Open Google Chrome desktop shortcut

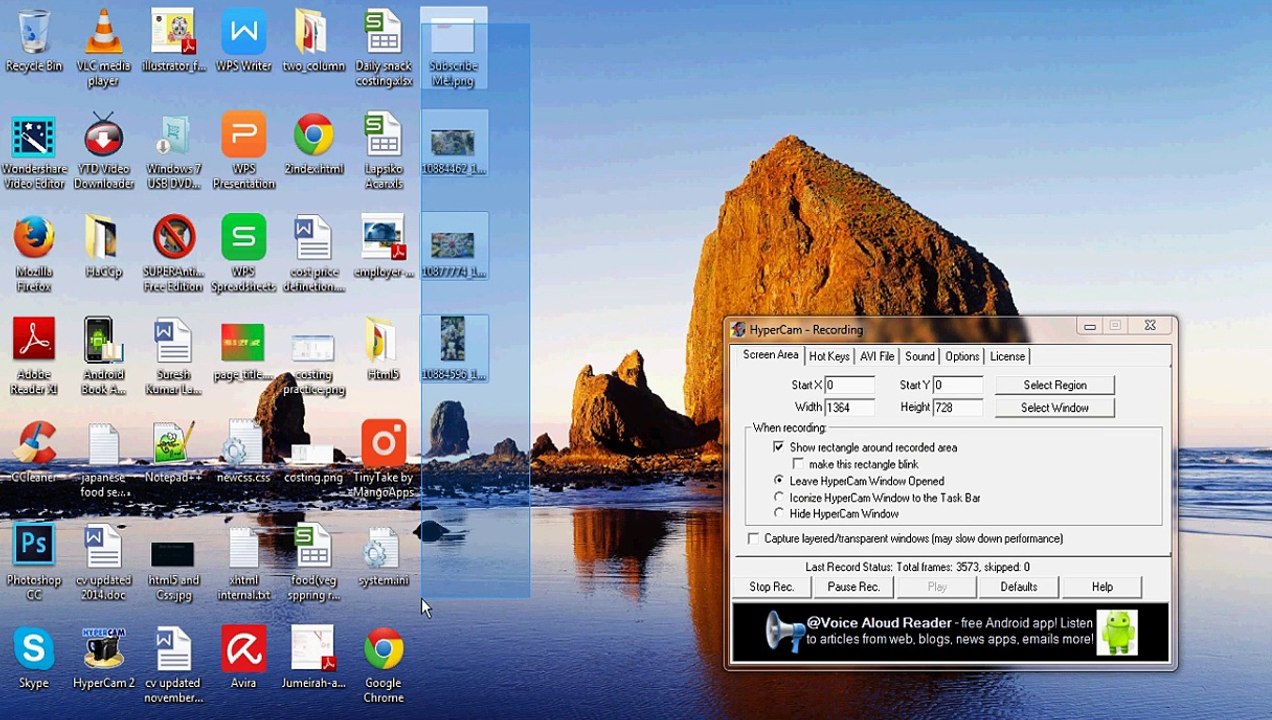click(x=383, y=664)
